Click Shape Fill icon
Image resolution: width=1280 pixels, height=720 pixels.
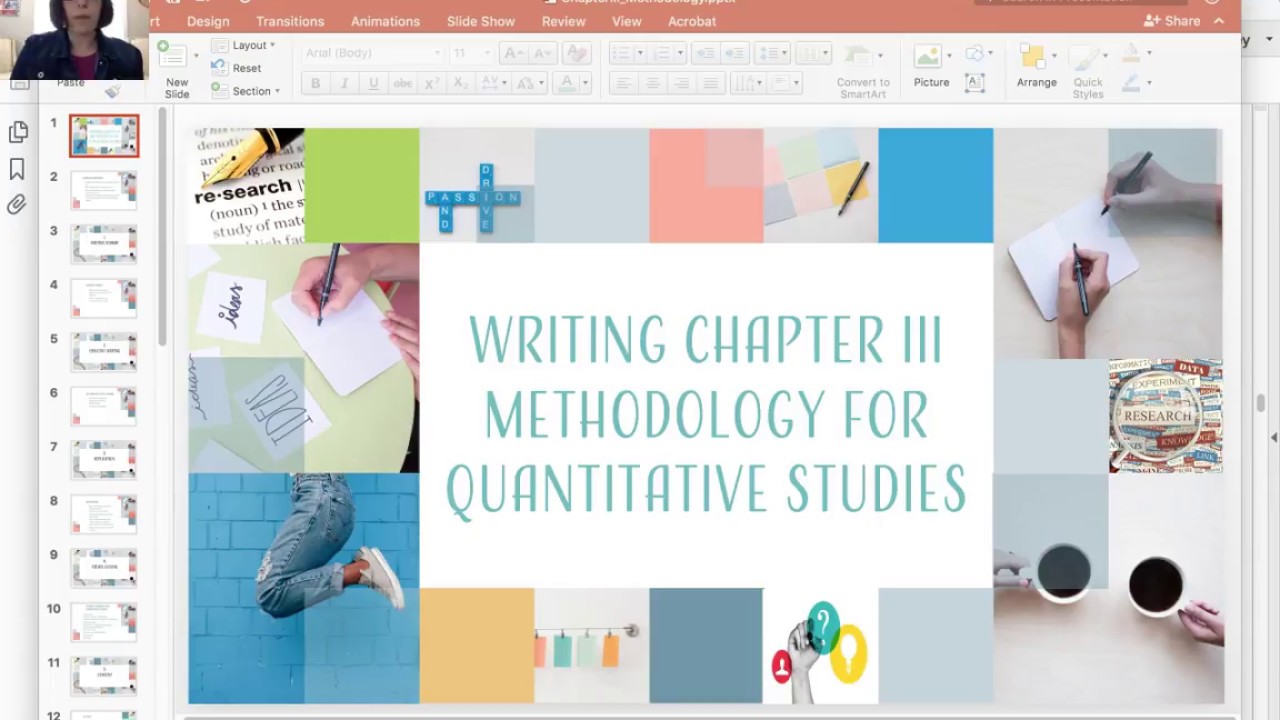[1131, 53]
